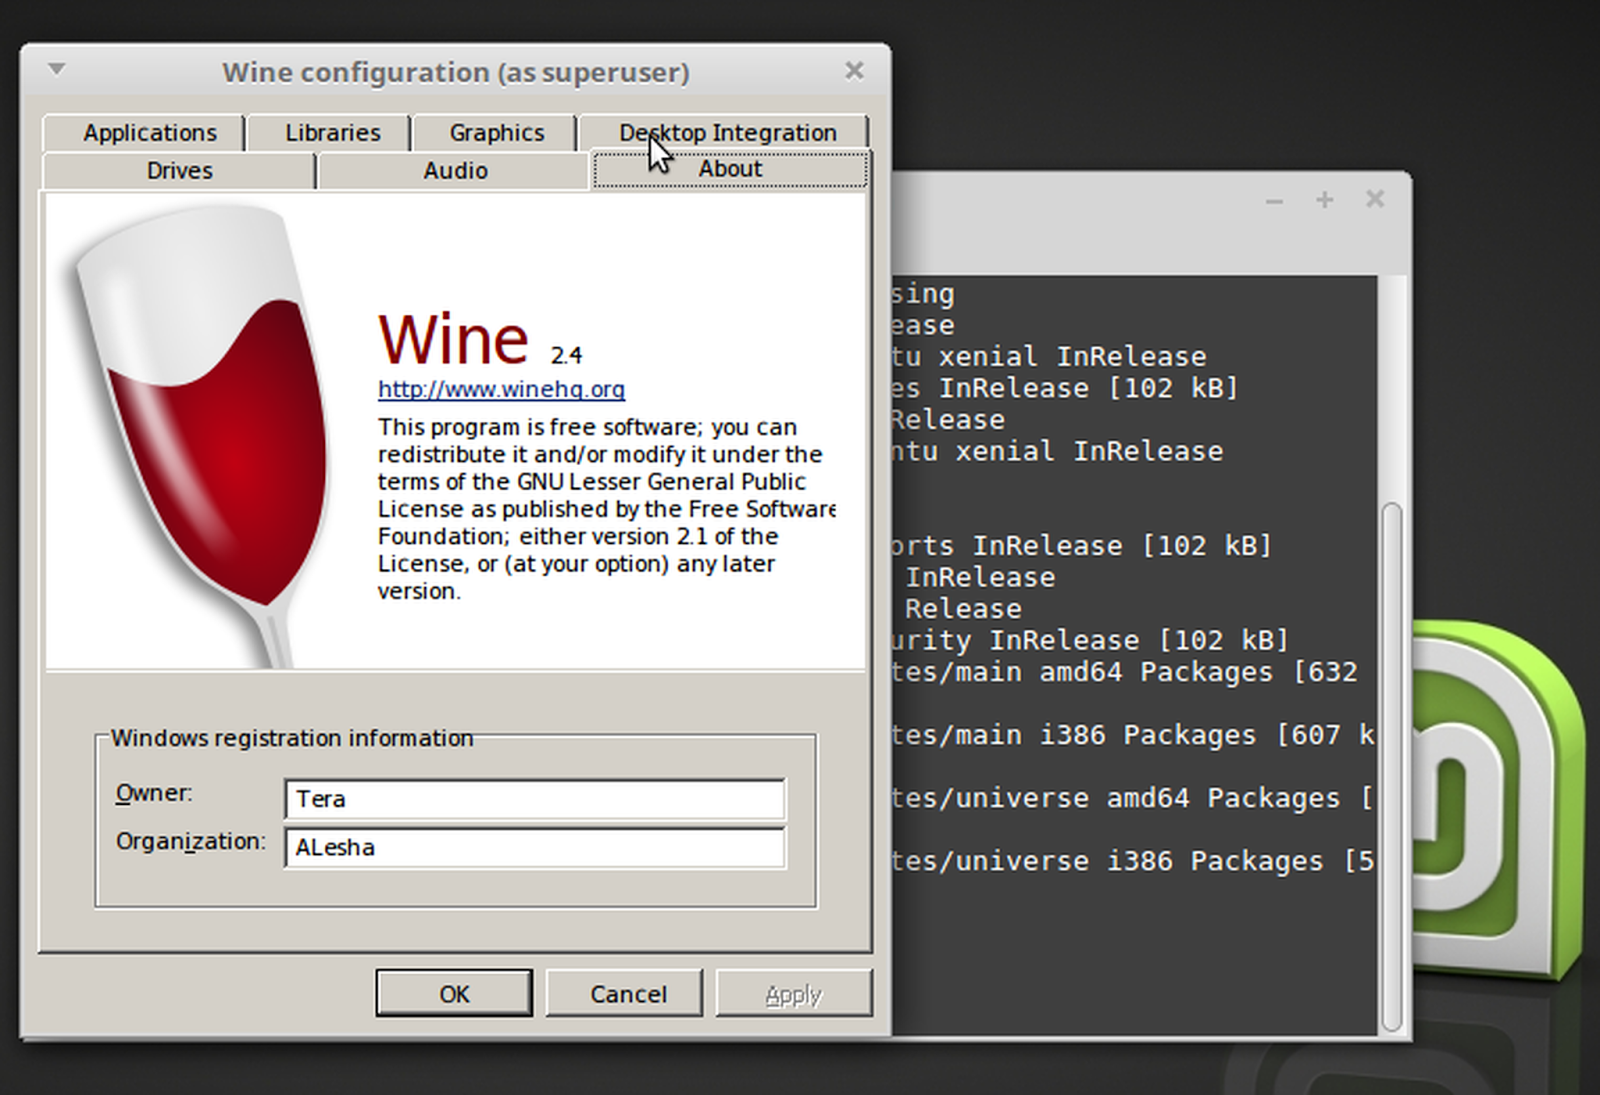
Task: Open the winehq.org website link
Action: click(500, 389)
